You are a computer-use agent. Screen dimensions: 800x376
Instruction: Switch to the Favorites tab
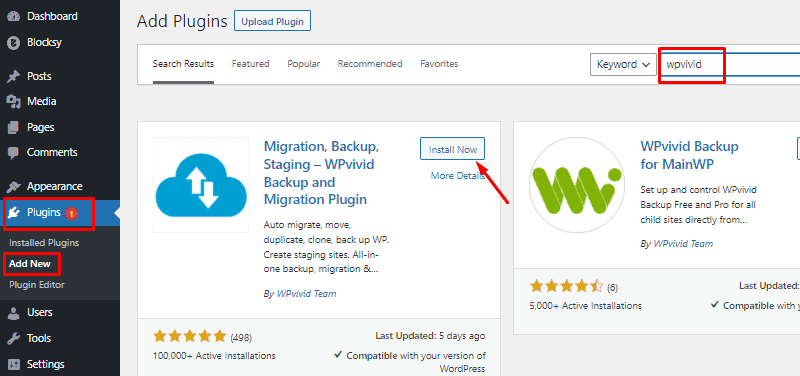coord(439,64)
